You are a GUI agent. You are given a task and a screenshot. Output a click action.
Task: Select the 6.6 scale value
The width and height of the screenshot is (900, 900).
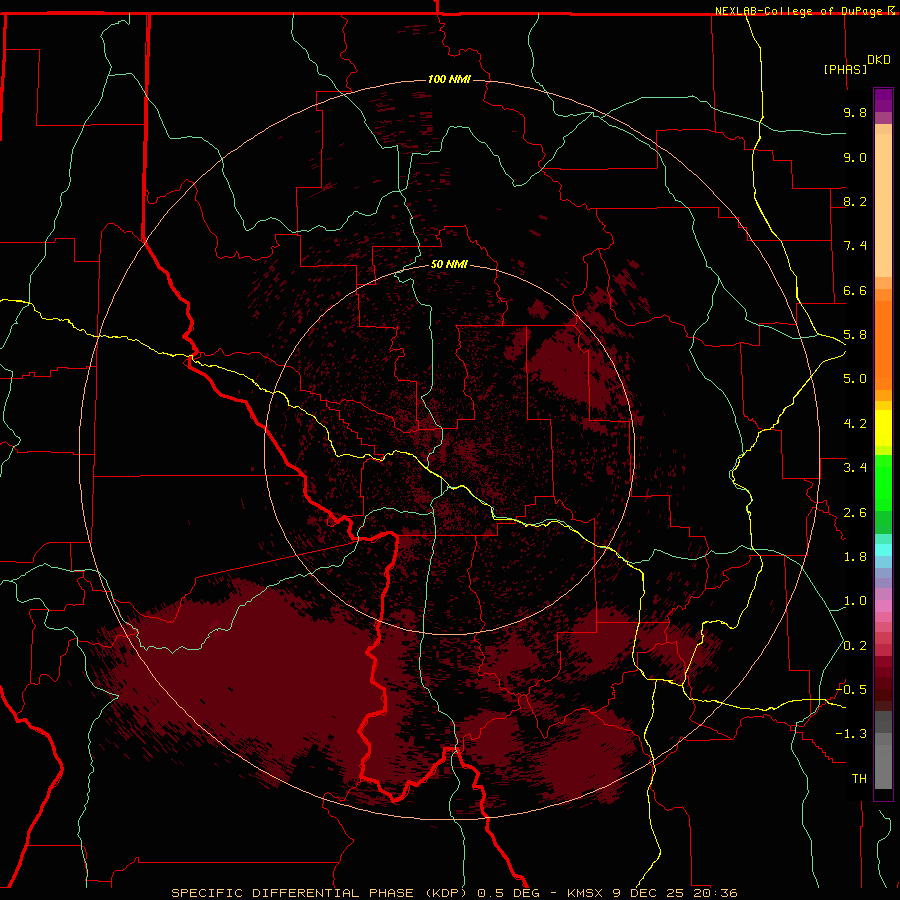(855, 290)
